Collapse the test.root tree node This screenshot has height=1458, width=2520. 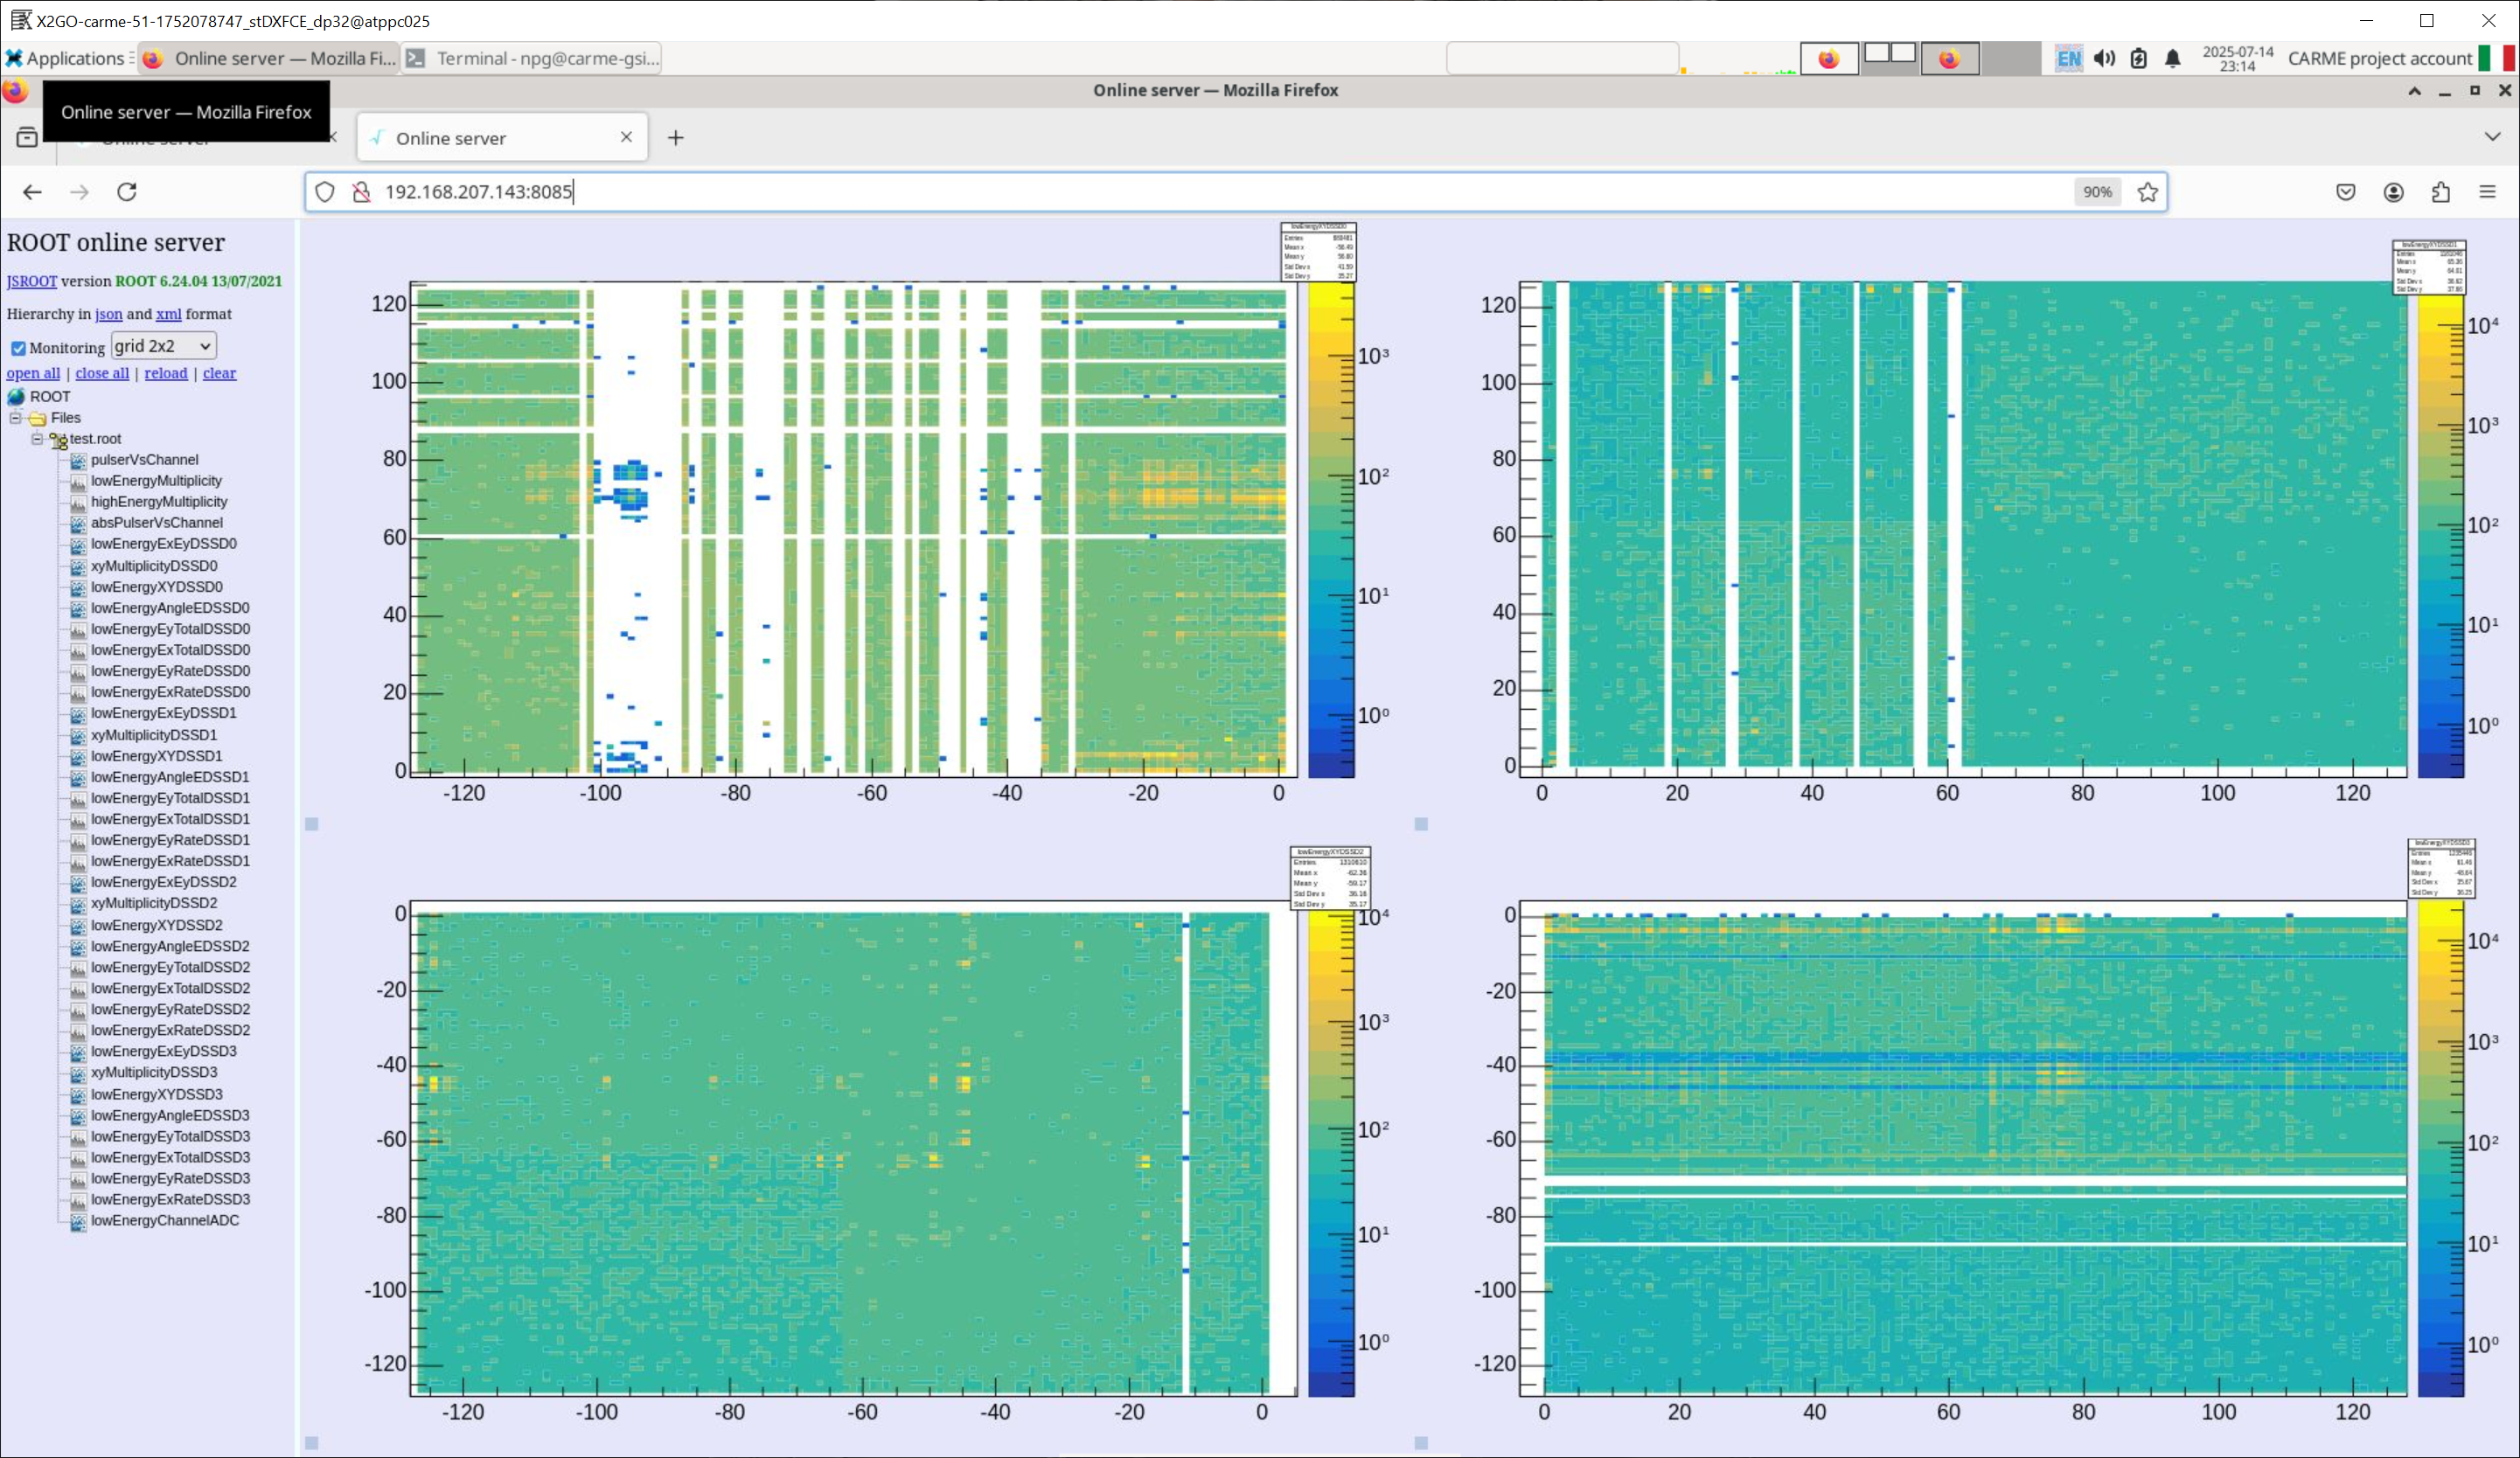pos(37,439)
